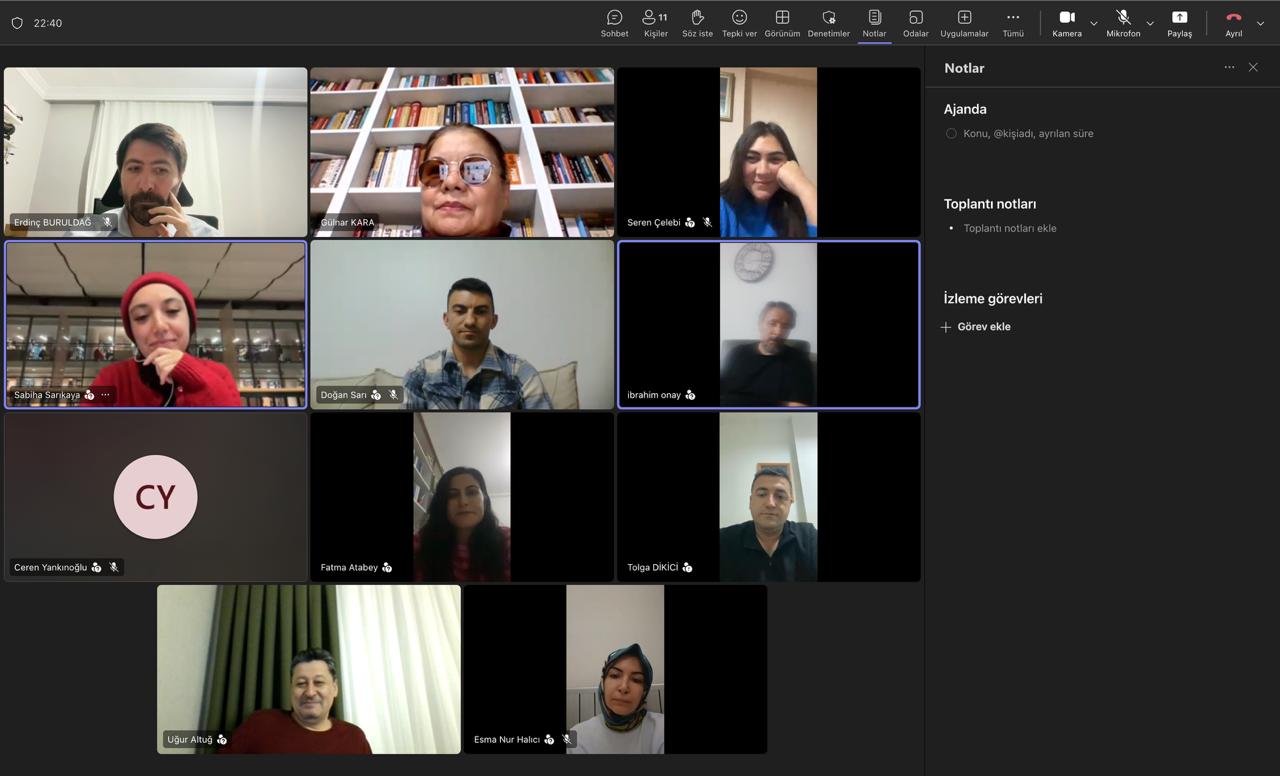Open Denetimler controls

(828, 23)
